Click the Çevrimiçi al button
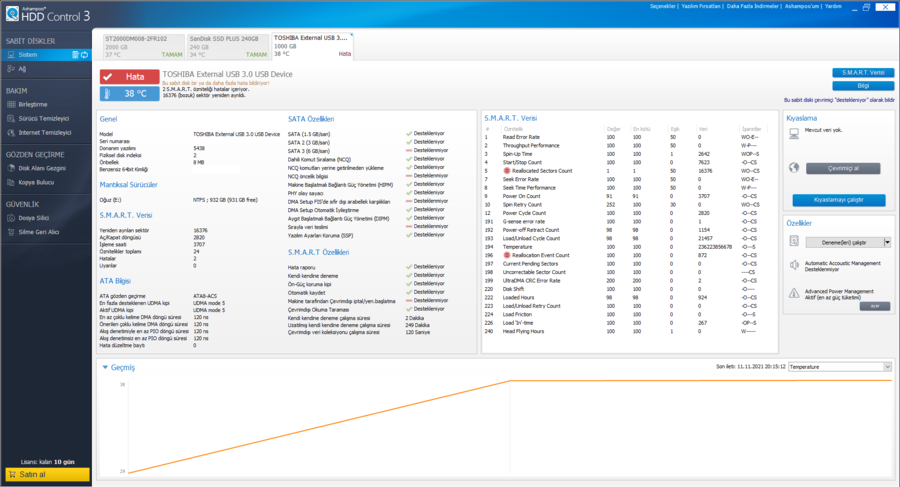Screen dimensions: 900x487 coord(843,168)
